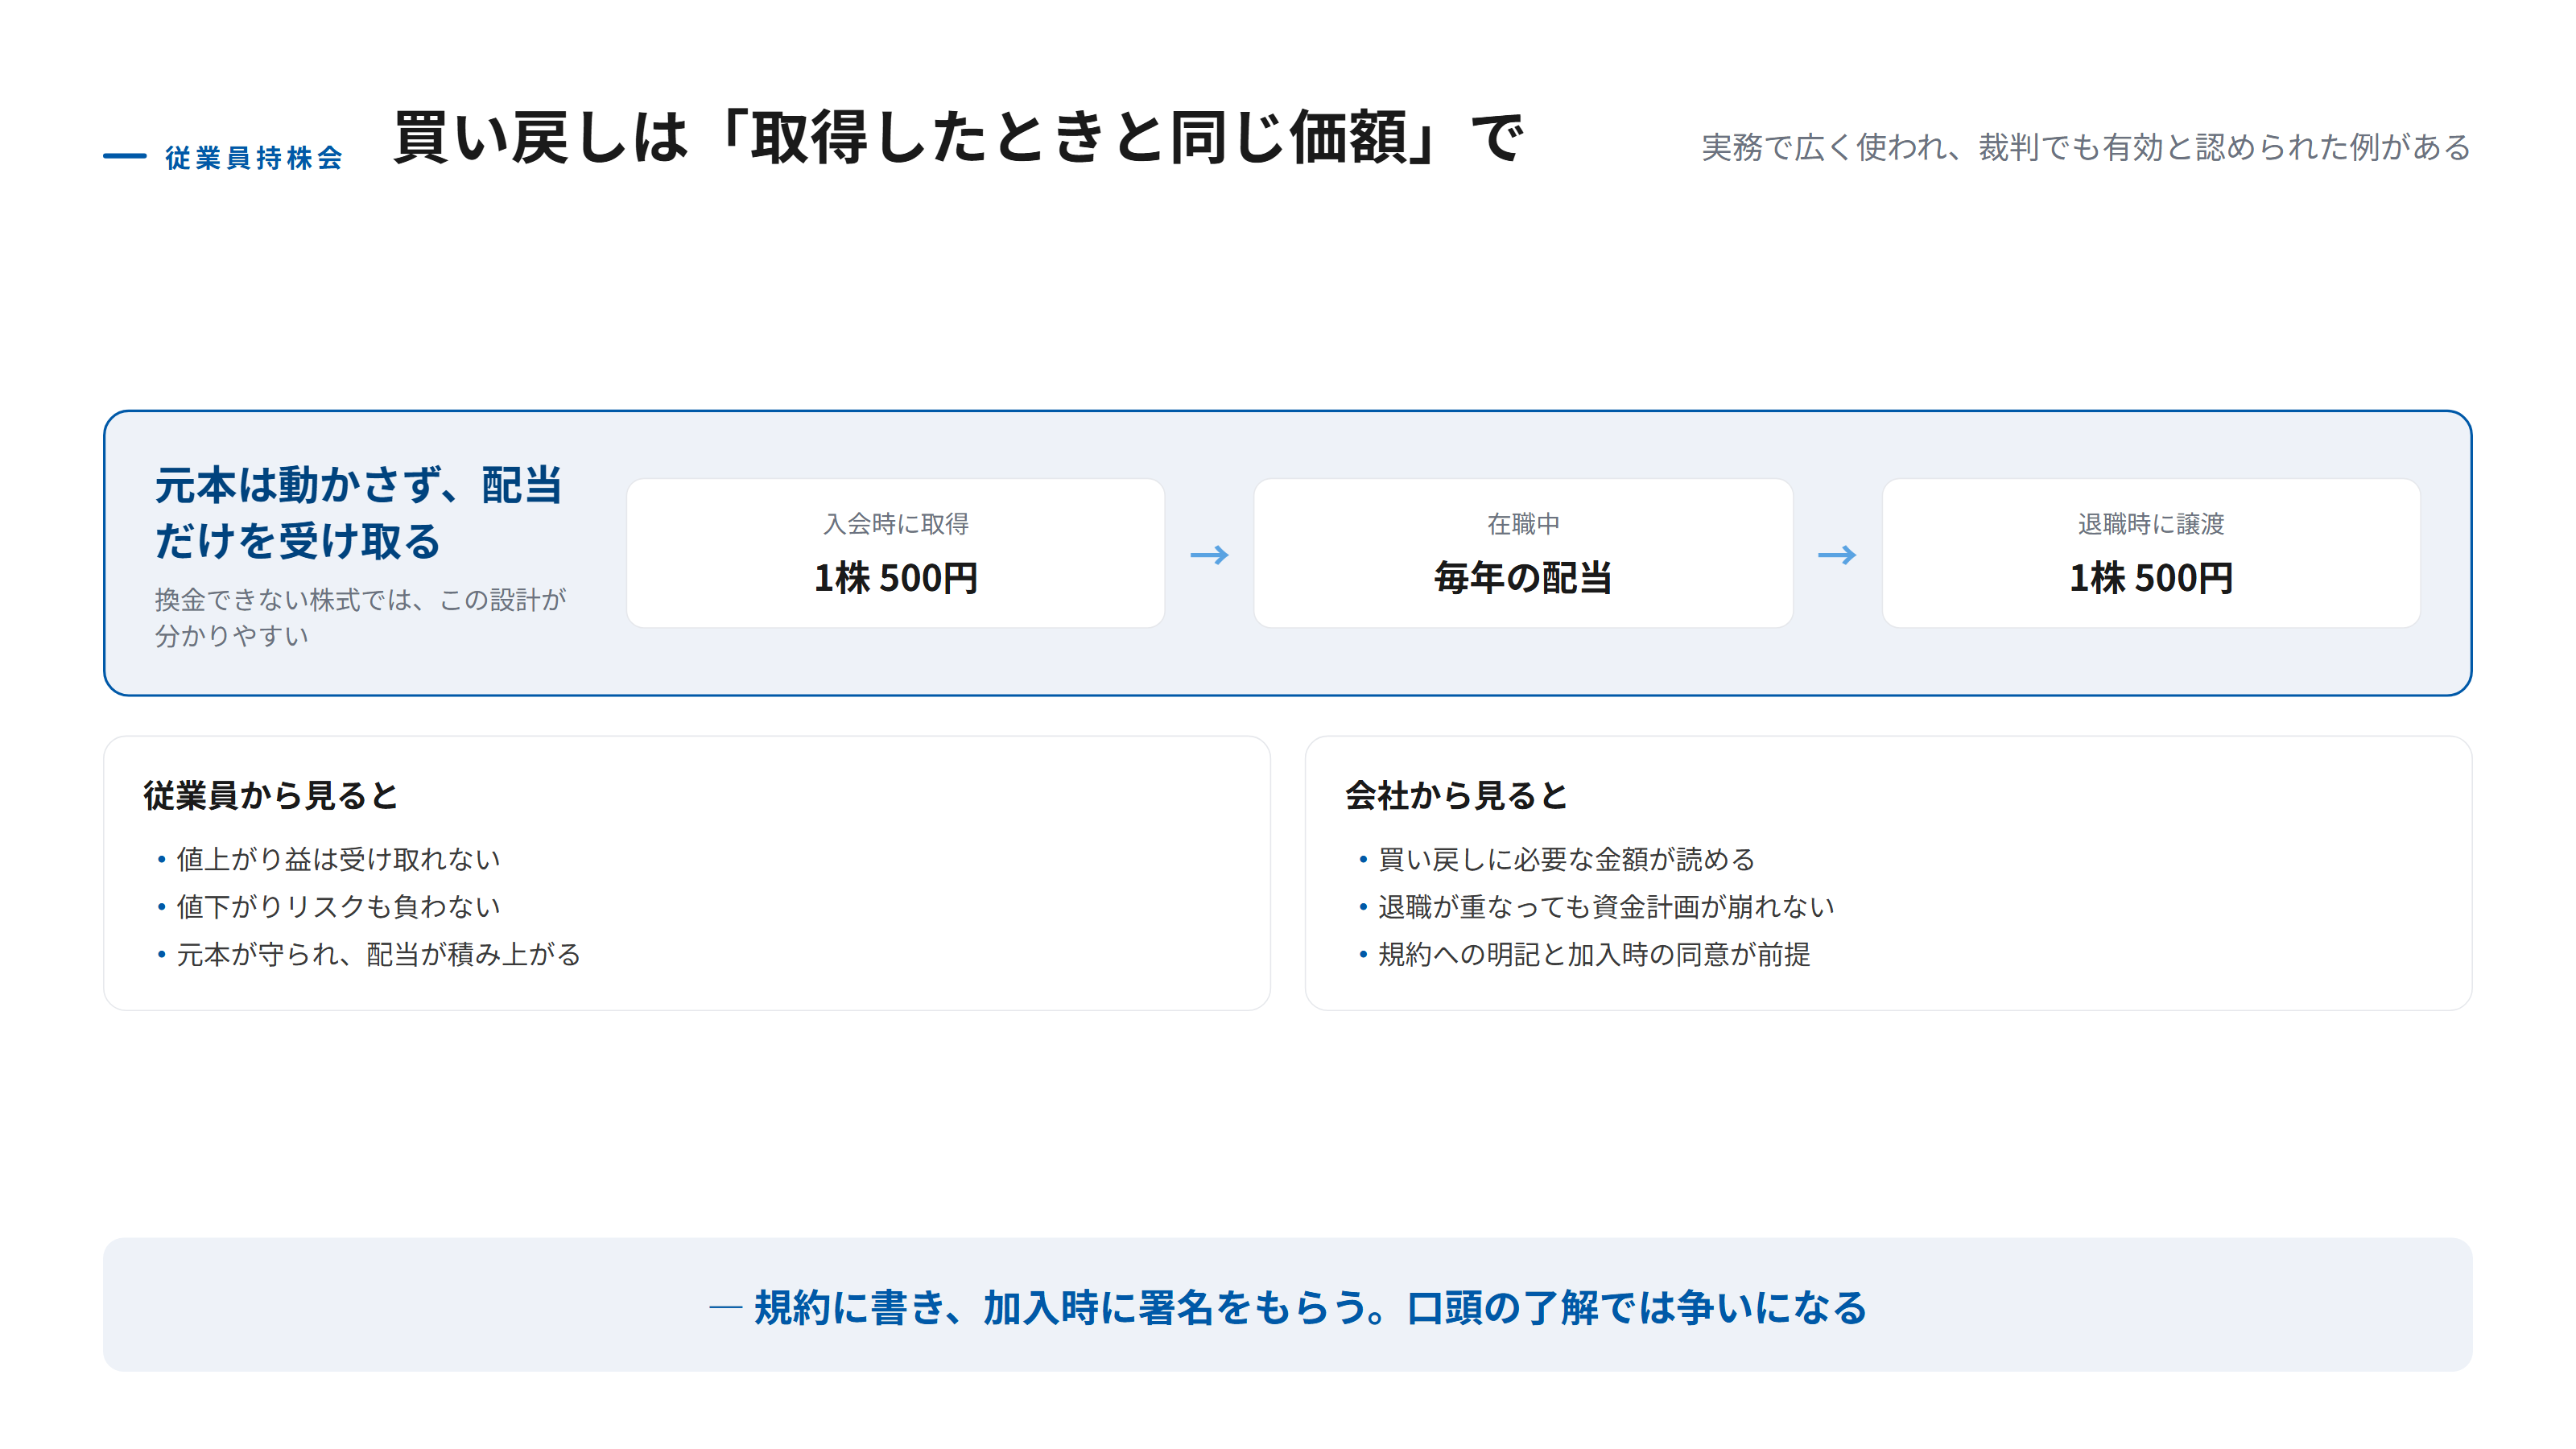
Task: Click the 会社から見ると heading
Action: [1456, 795]
